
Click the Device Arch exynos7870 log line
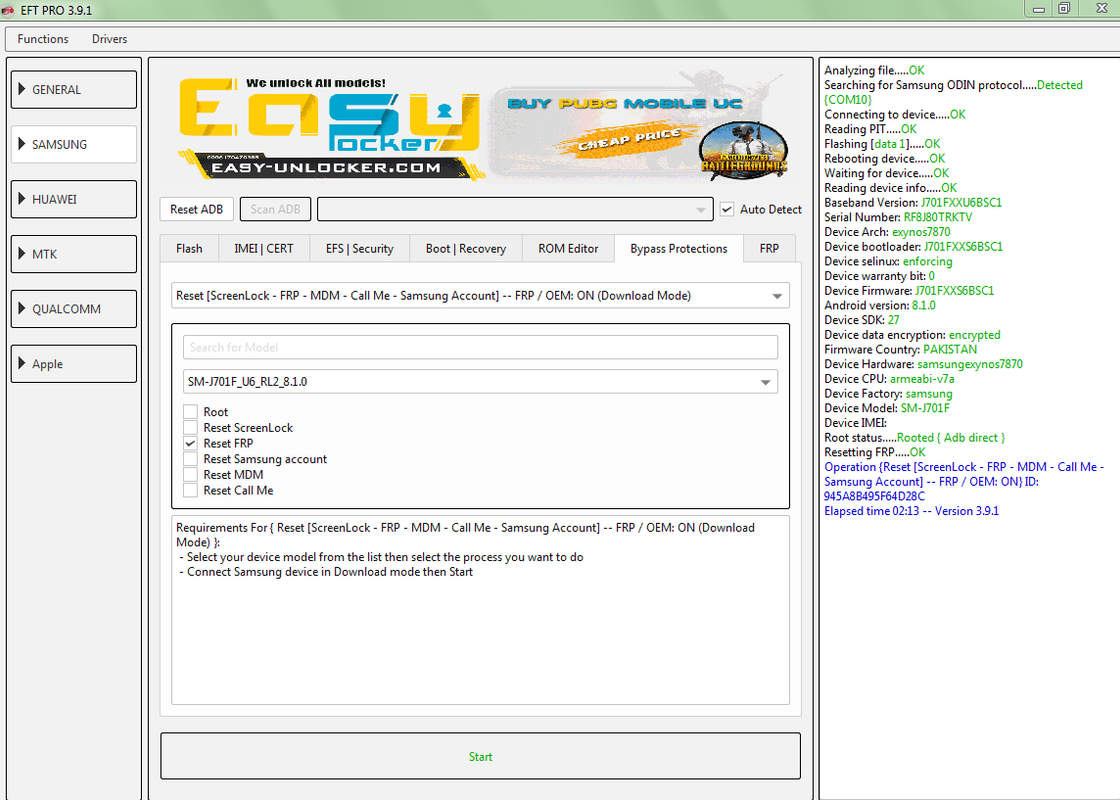887,231
